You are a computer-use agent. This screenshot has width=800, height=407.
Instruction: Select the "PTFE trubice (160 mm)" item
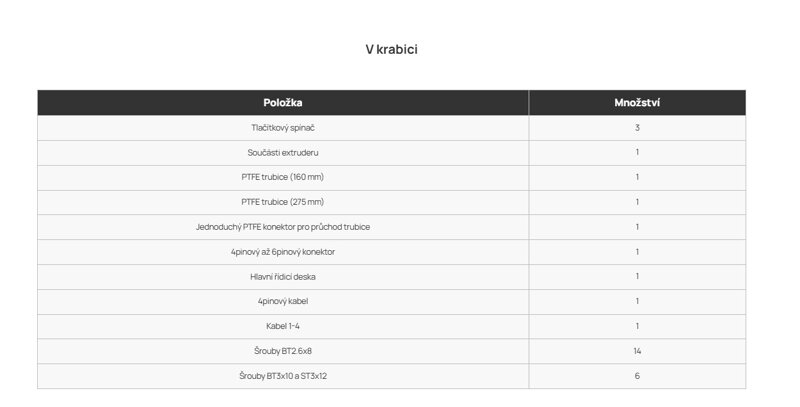283,177
